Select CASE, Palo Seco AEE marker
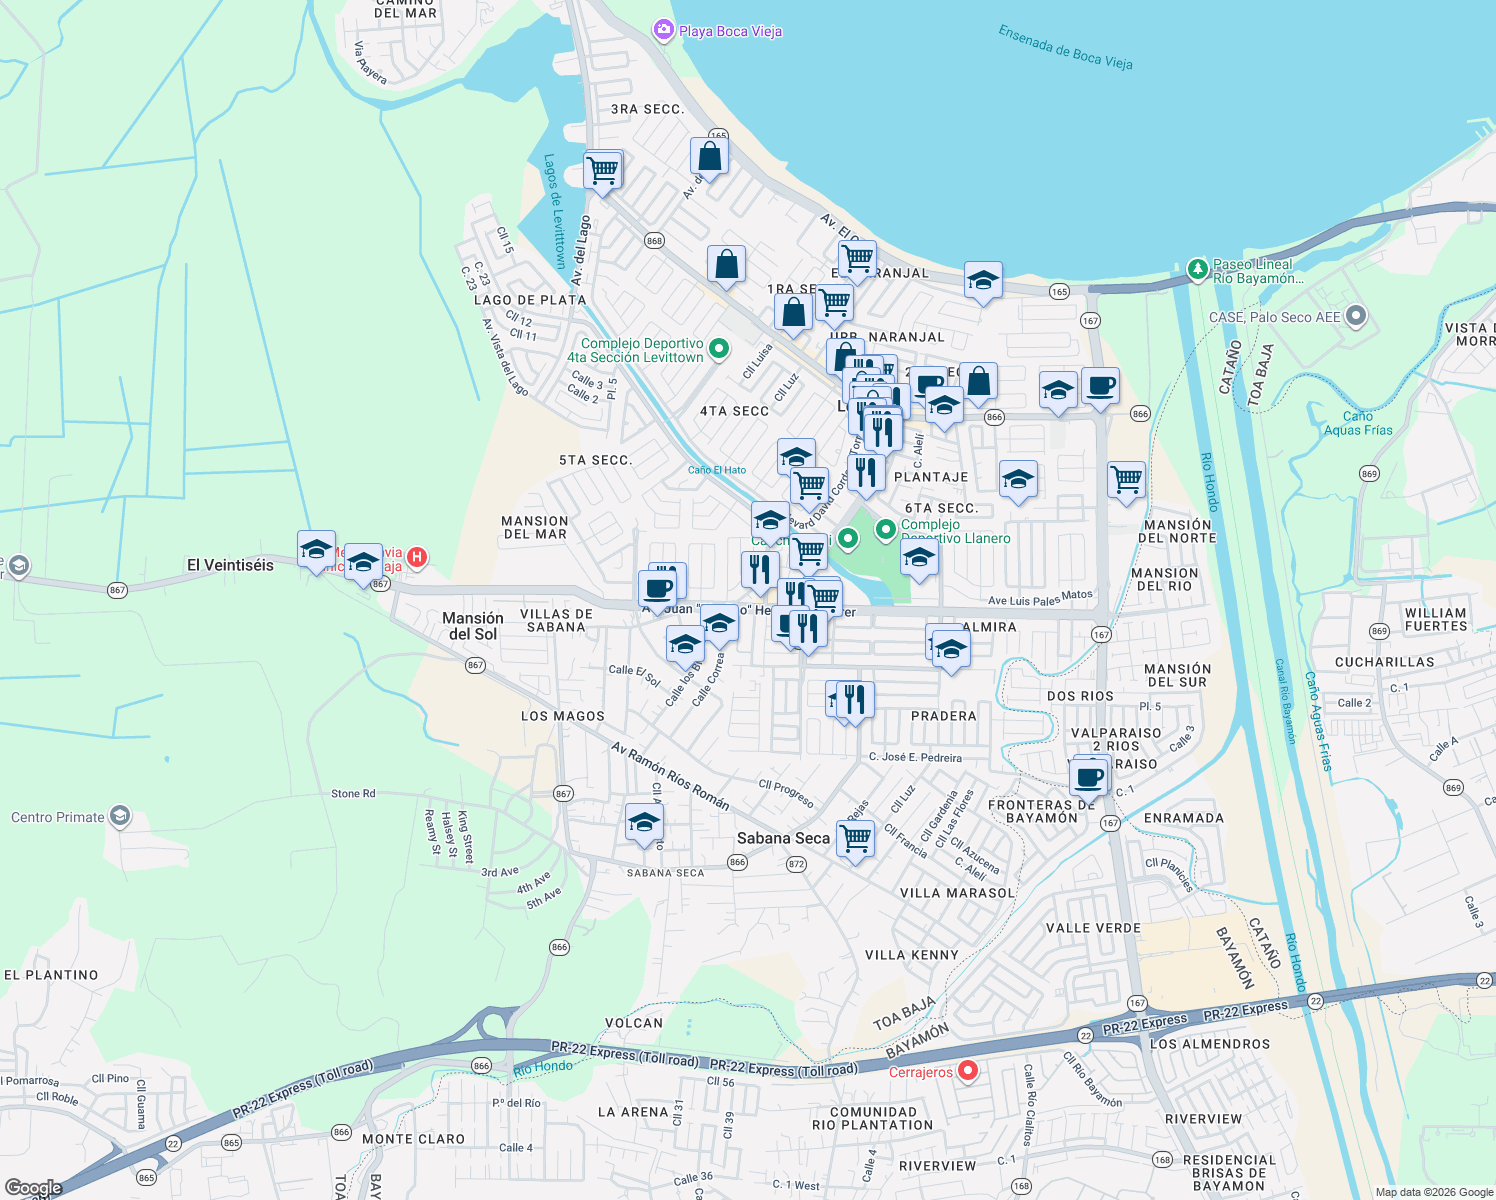The height and width of the screenshot is (1200, 1496). click(x=1356, y=317)
